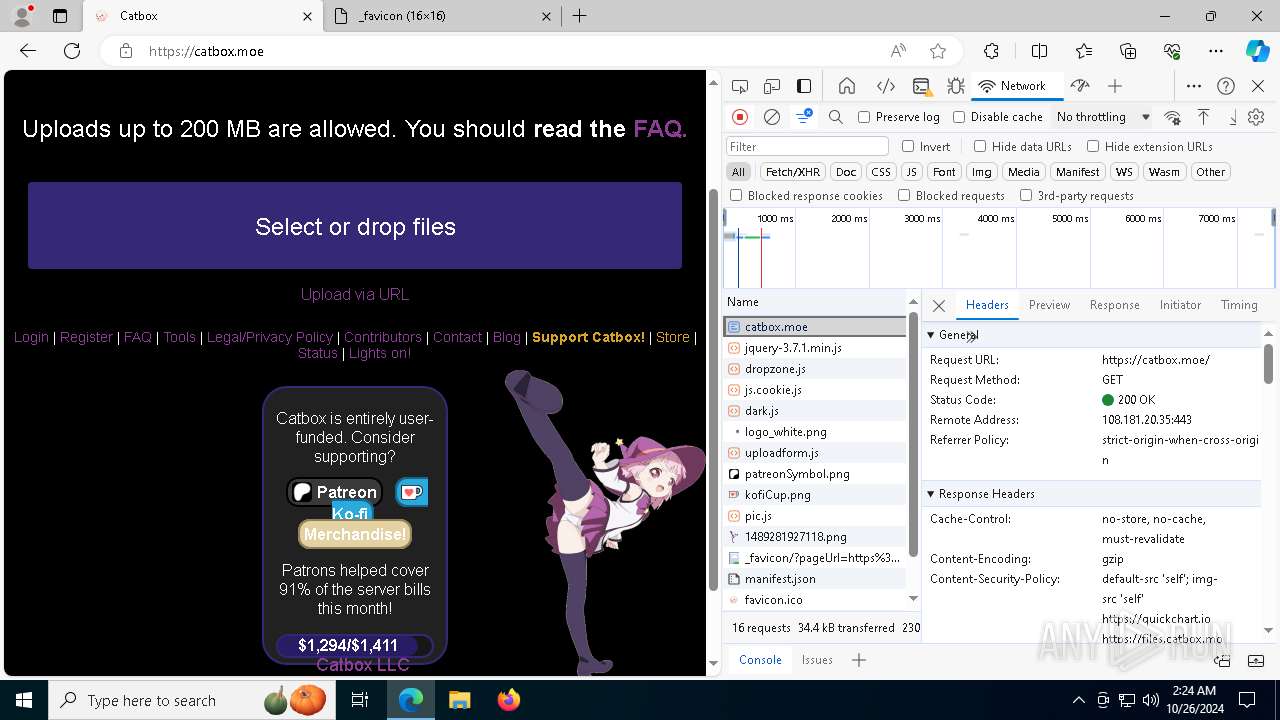Image resolution: width=1280 pixels, height=720 pixels.
Task: Close the request details pane
Action: pyautogui.click(x=938, y=306)
